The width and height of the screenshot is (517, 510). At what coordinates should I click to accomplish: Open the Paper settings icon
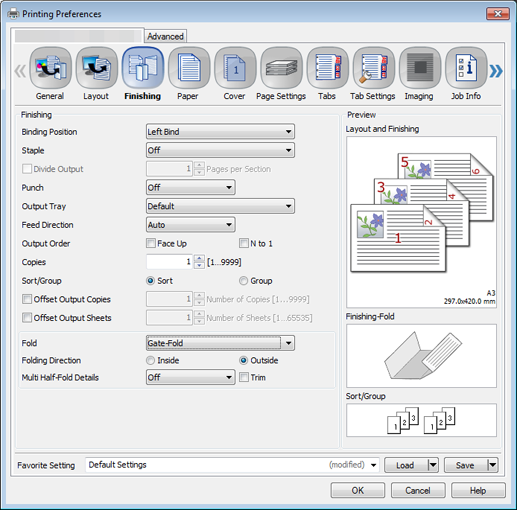(x=189, y=68)
